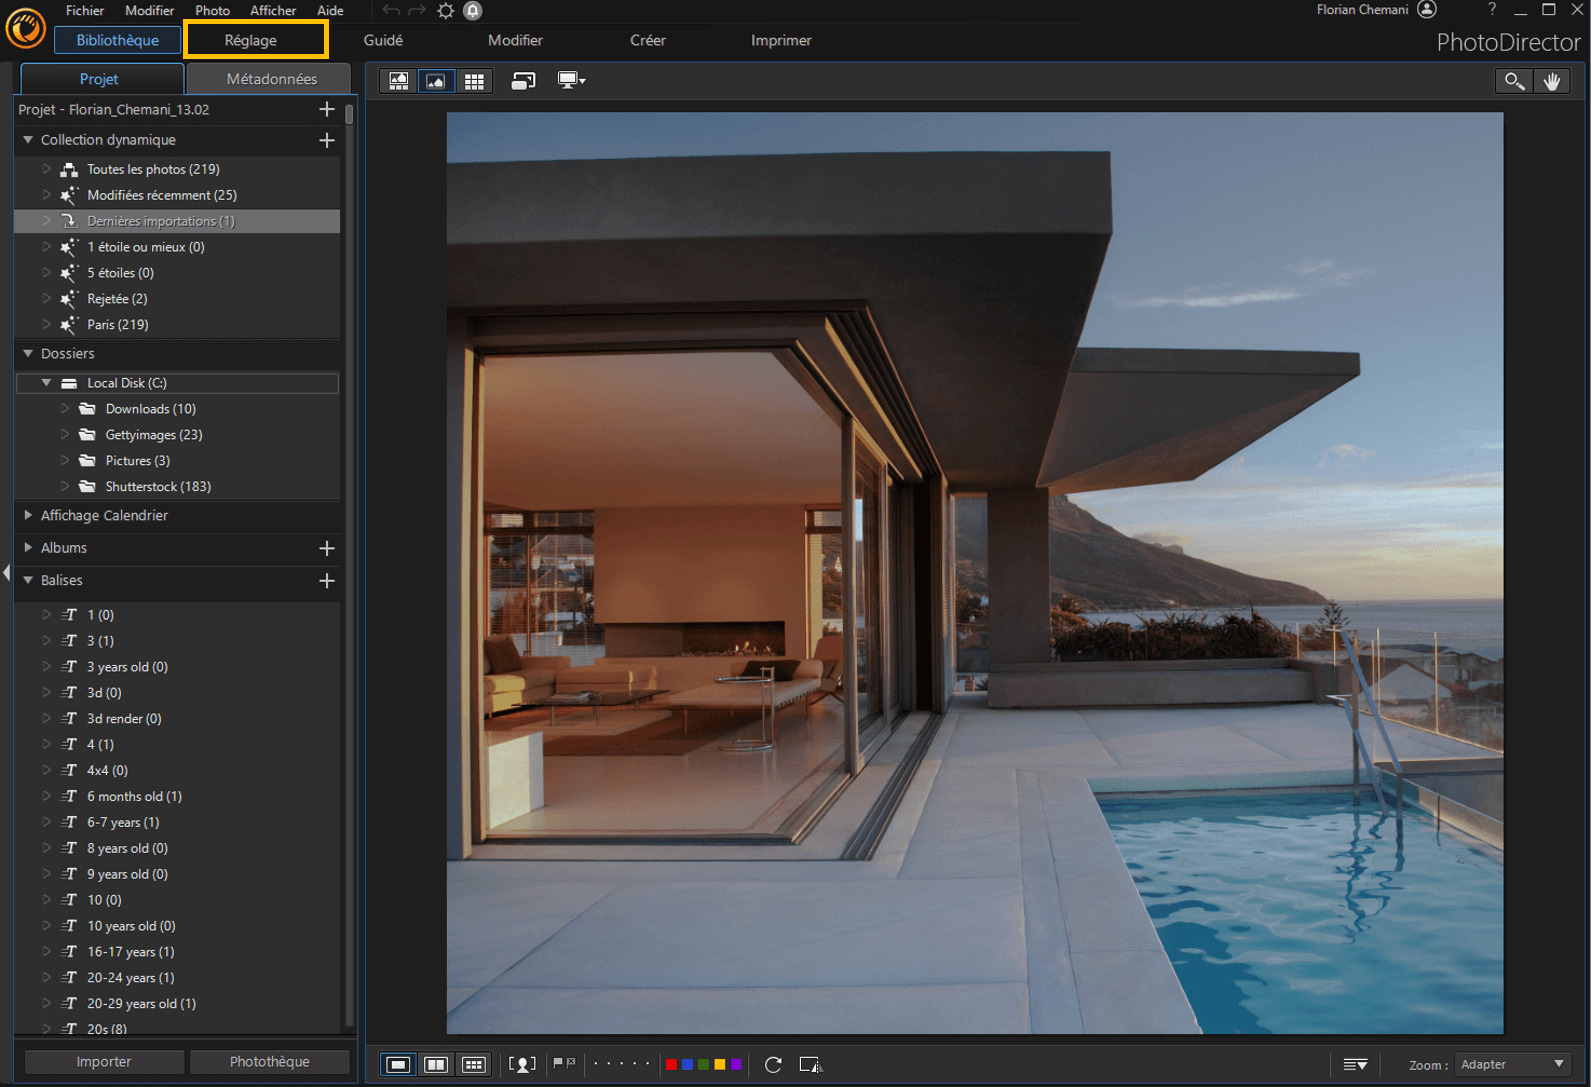Click the redo arrow icon
1591x1087 pixels.
tap(417, 10)
